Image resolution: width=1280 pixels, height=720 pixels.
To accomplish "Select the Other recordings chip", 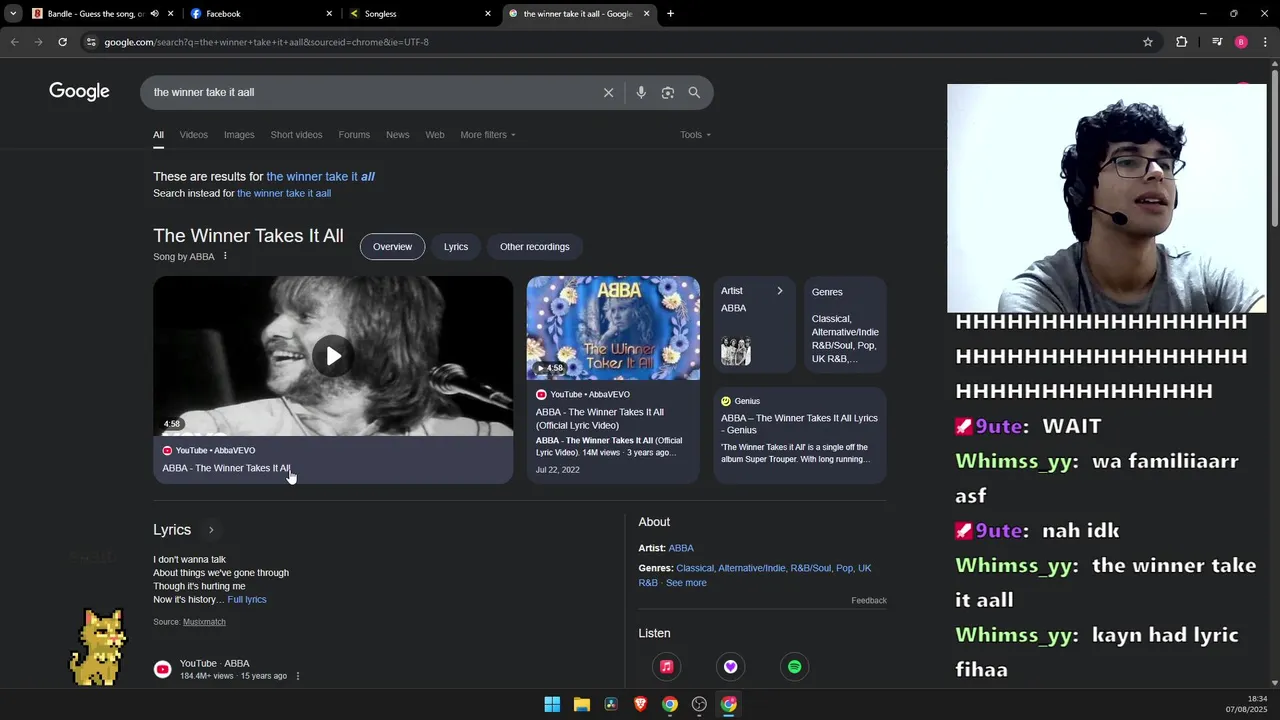I will coord(535,247).
